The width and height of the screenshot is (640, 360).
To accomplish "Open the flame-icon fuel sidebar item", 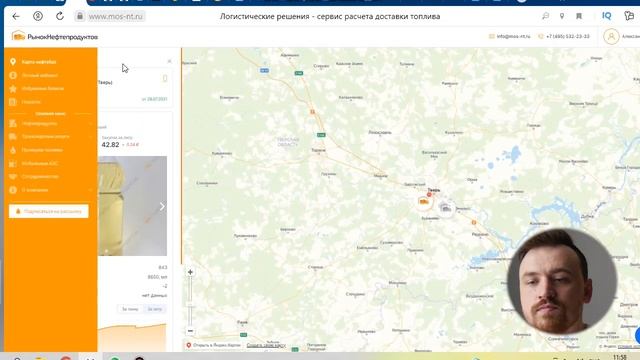I will pyautogui.click(x=42, y=150).
